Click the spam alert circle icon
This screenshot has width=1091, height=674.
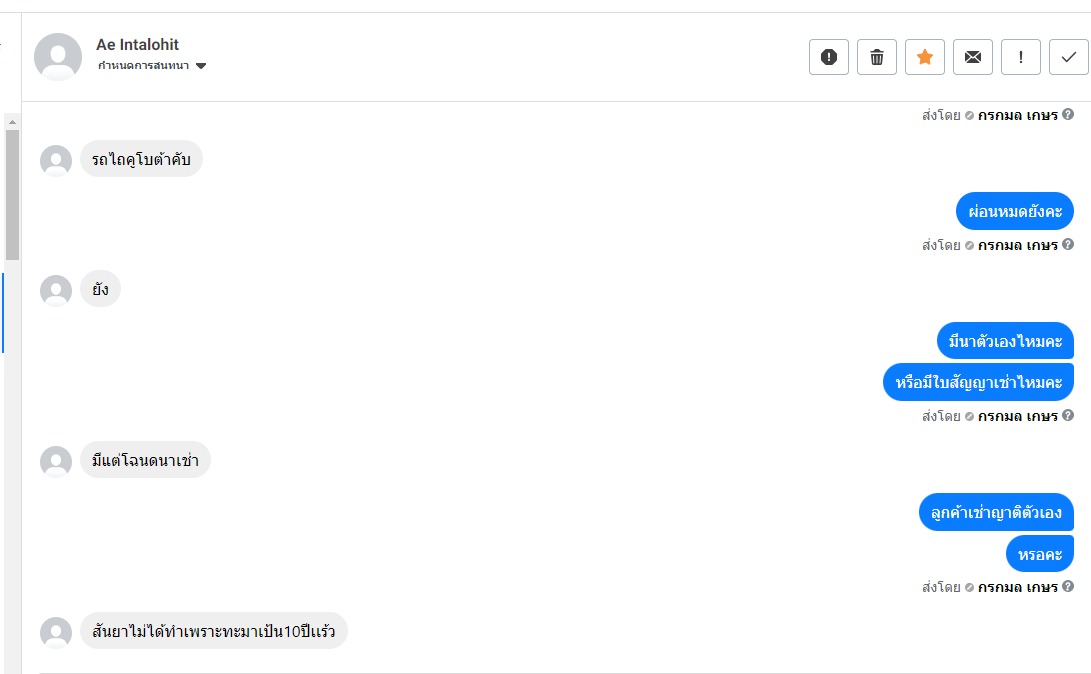pyautogui.click(x=828, y=57)
